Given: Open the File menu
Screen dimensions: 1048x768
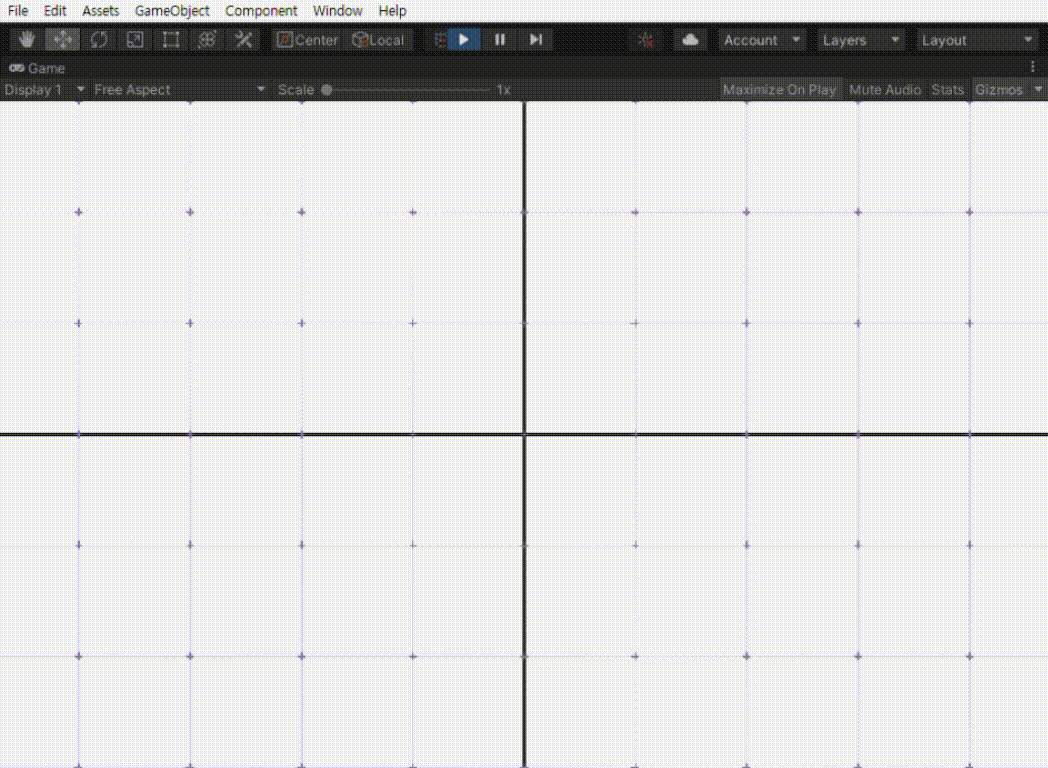Looking at the screenshot, I should tap(18, 11).
